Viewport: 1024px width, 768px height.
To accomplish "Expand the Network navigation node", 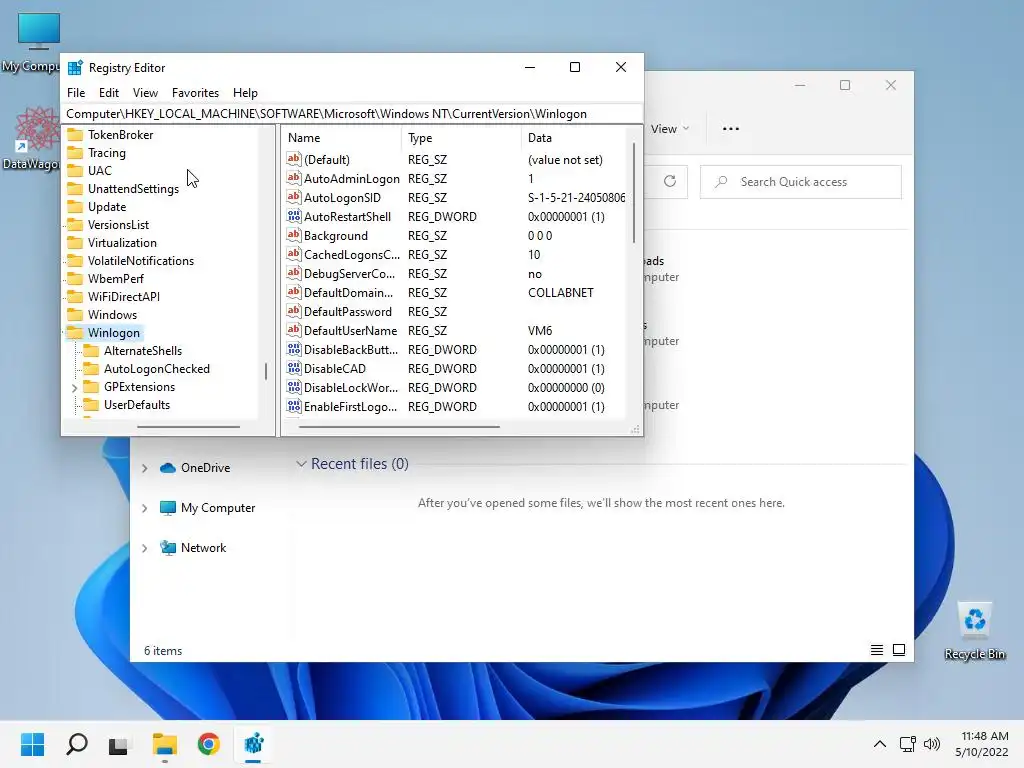I will pos(144,549).
